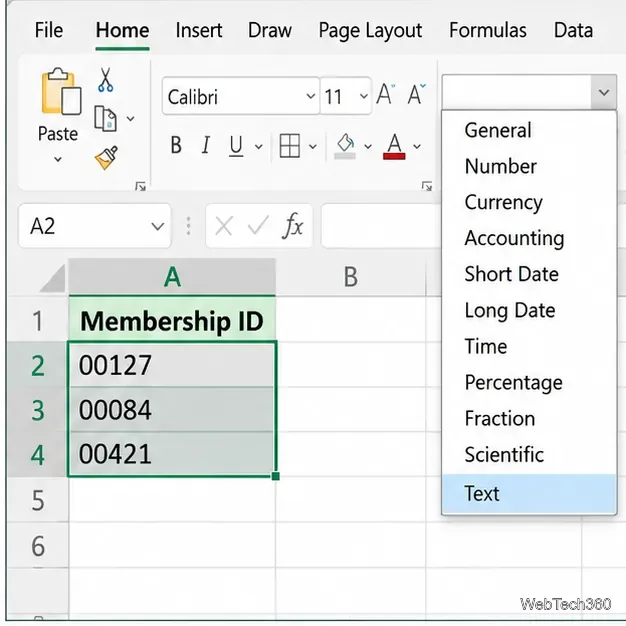626x626 pixels.
Task: Select row 5 header
Action: (x=38, y=500)
